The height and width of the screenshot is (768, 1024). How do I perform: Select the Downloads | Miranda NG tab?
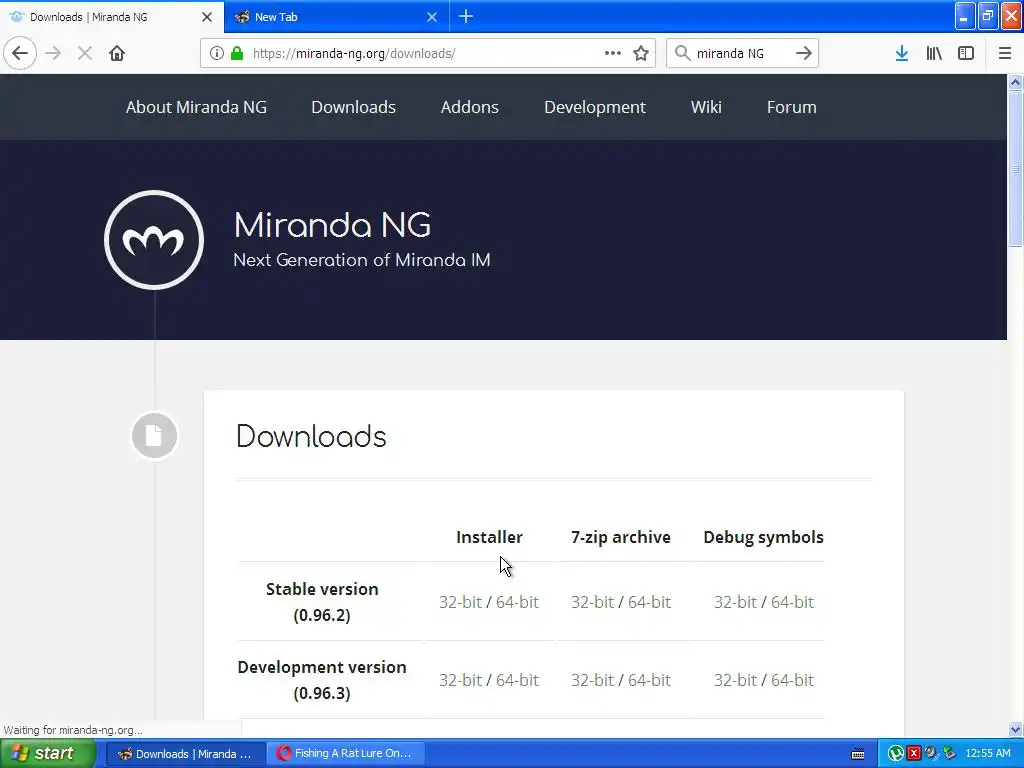click(x=111, y=16)
